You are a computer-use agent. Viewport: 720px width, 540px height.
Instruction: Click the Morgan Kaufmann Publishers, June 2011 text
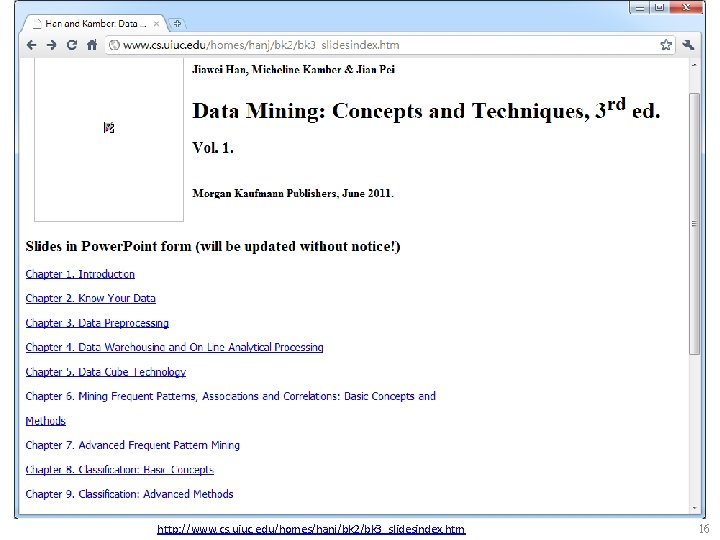[293, 193]
